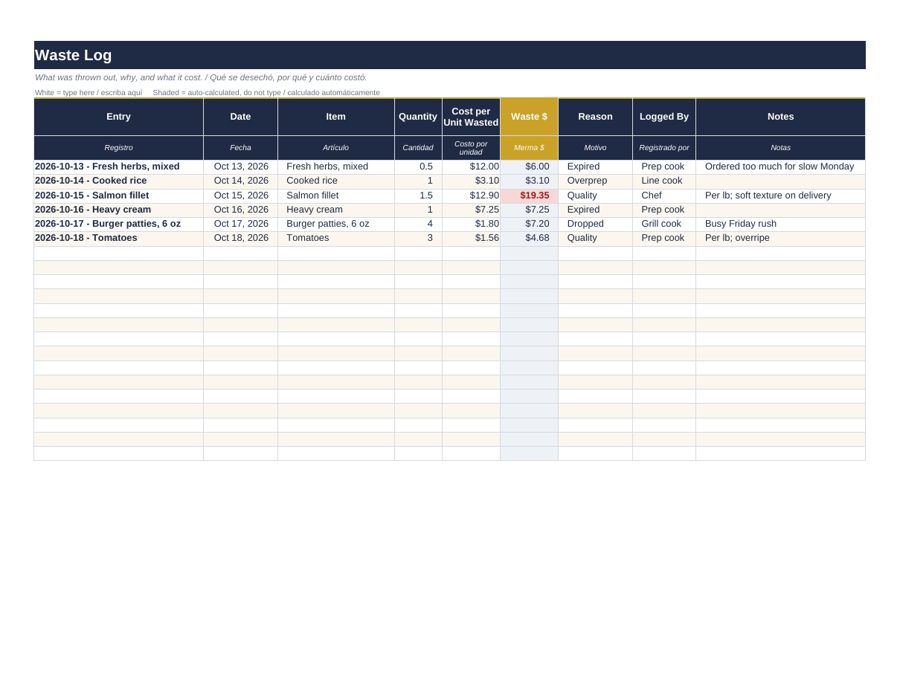Click reason cell 'Dropped'

click(595, 224)
